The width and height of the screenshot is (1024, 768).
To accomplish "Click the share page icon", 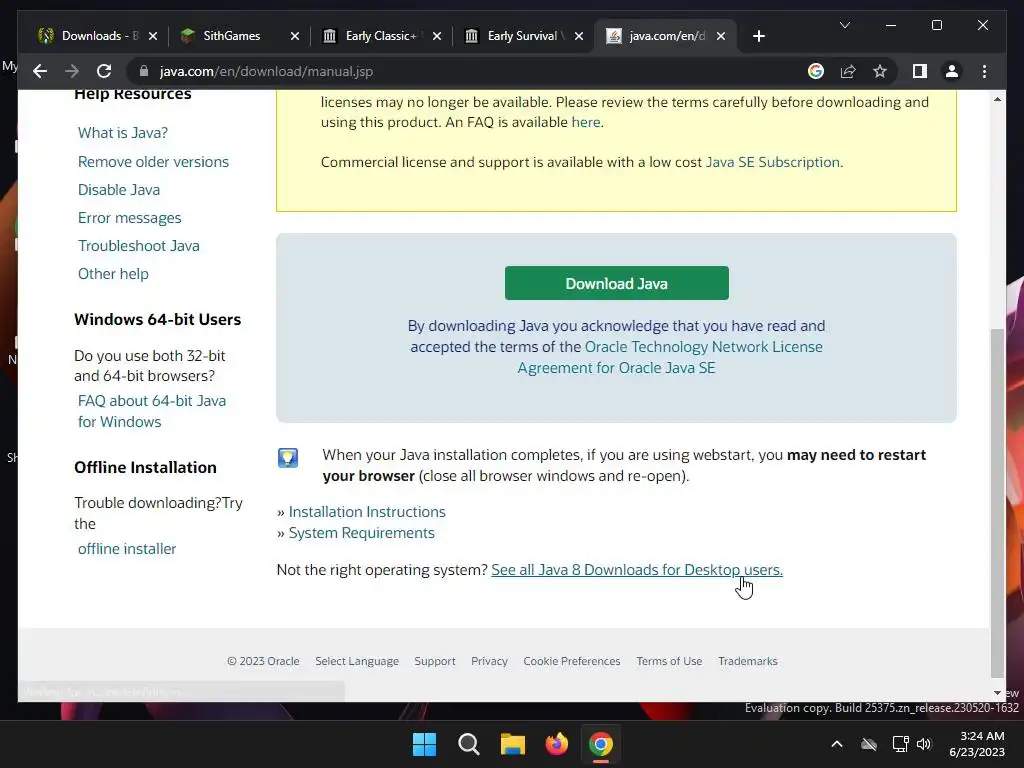I will [848, 71].
